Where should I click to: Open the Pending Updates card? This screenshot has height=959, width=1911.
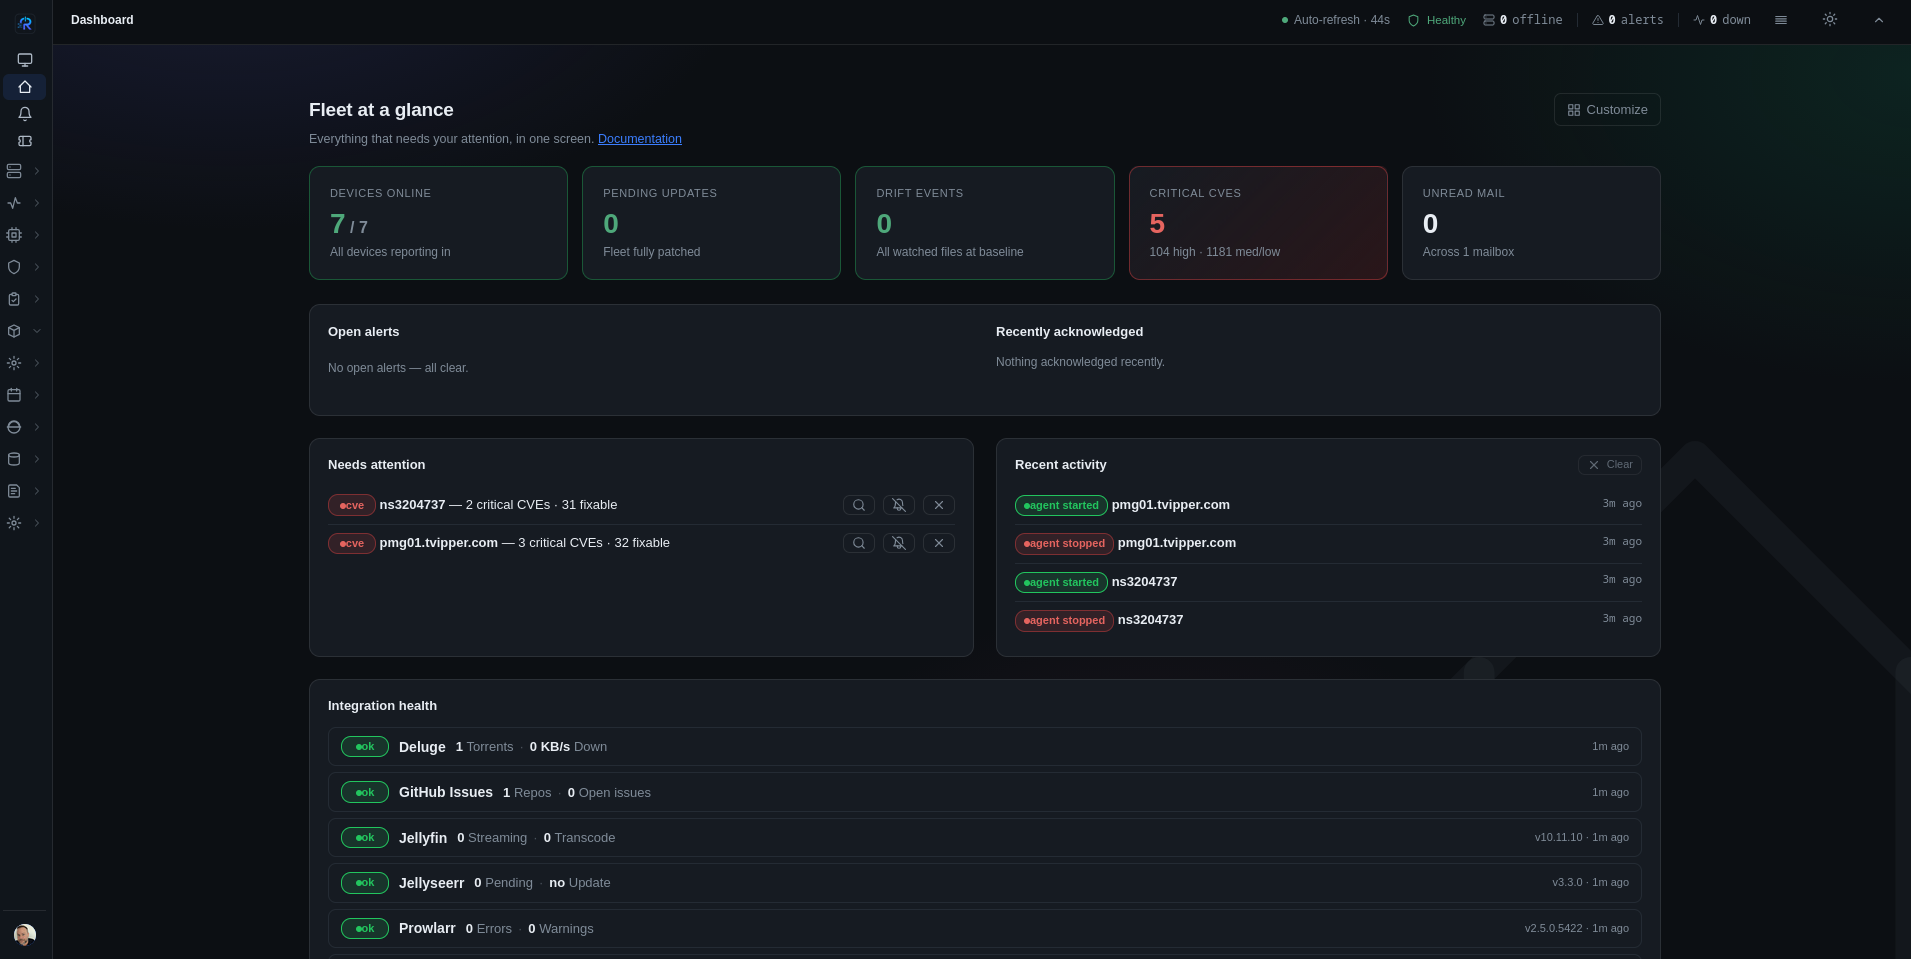point(711,223)
